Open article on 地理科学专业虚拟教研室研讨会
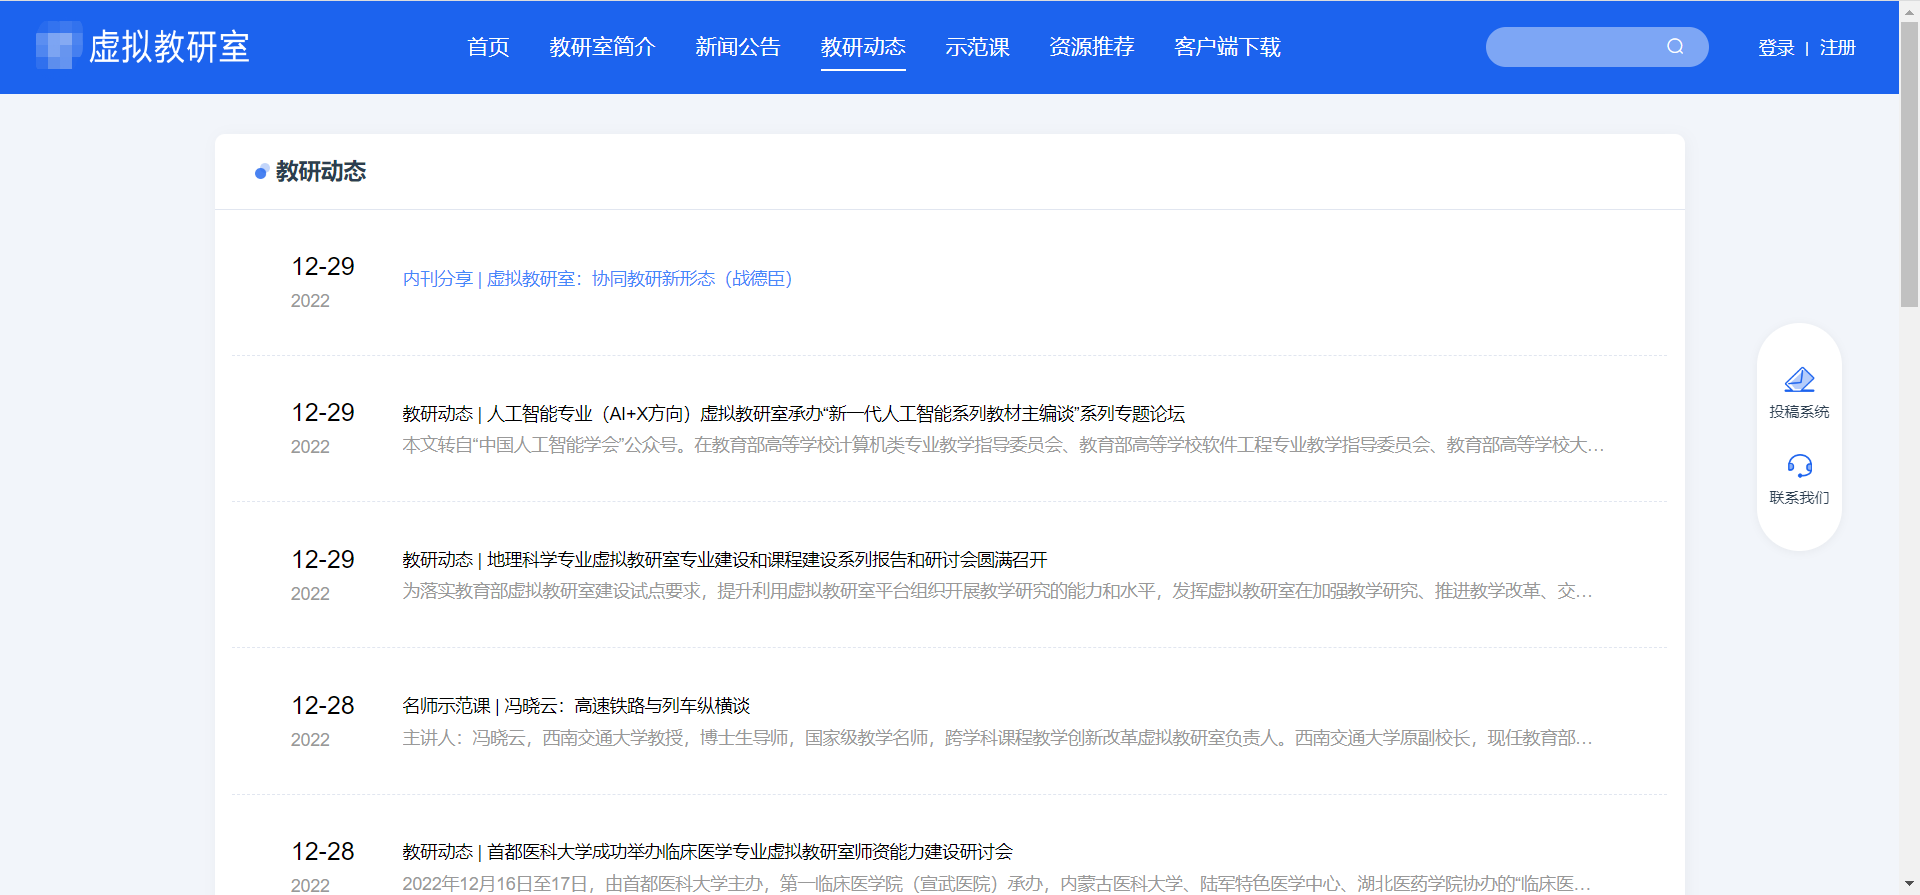 pyautogui.click(x=725, y=560)
